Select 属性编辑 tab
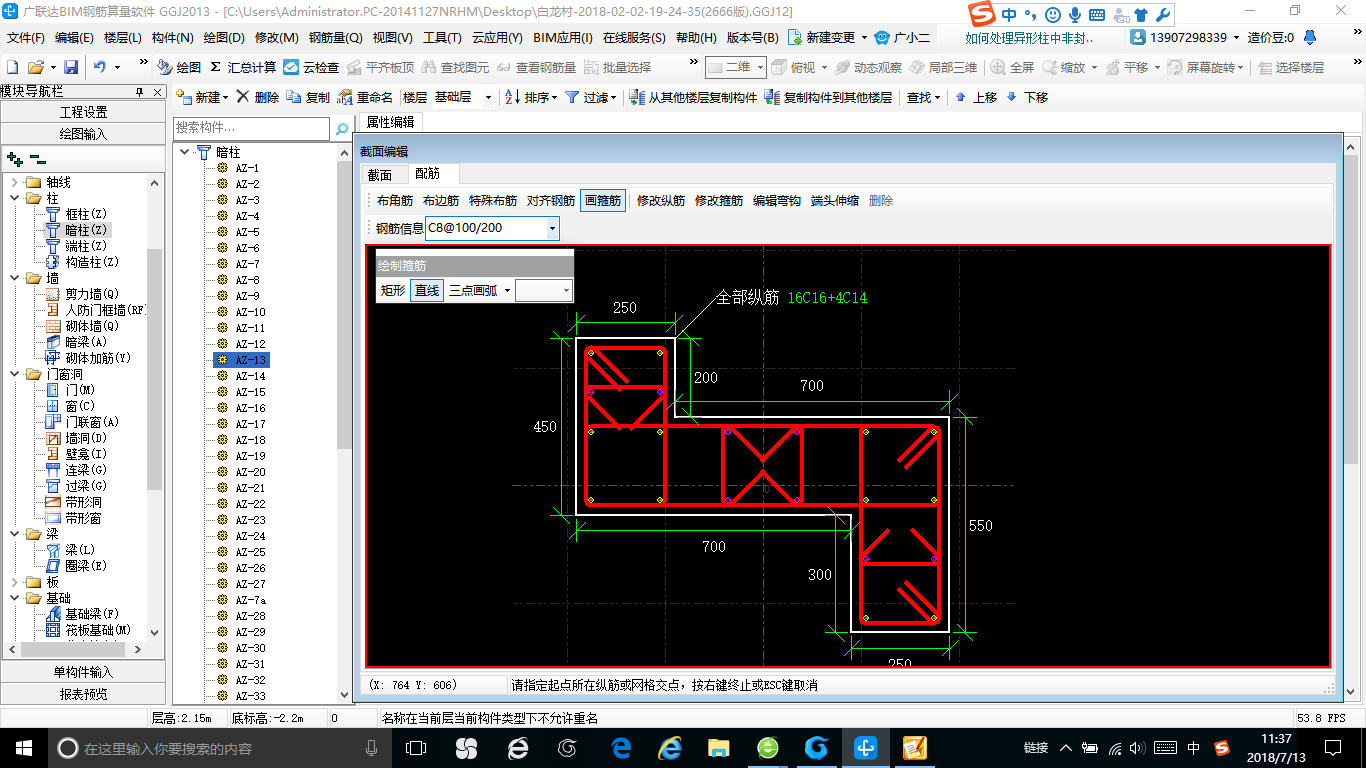 (x=390, y=122)
